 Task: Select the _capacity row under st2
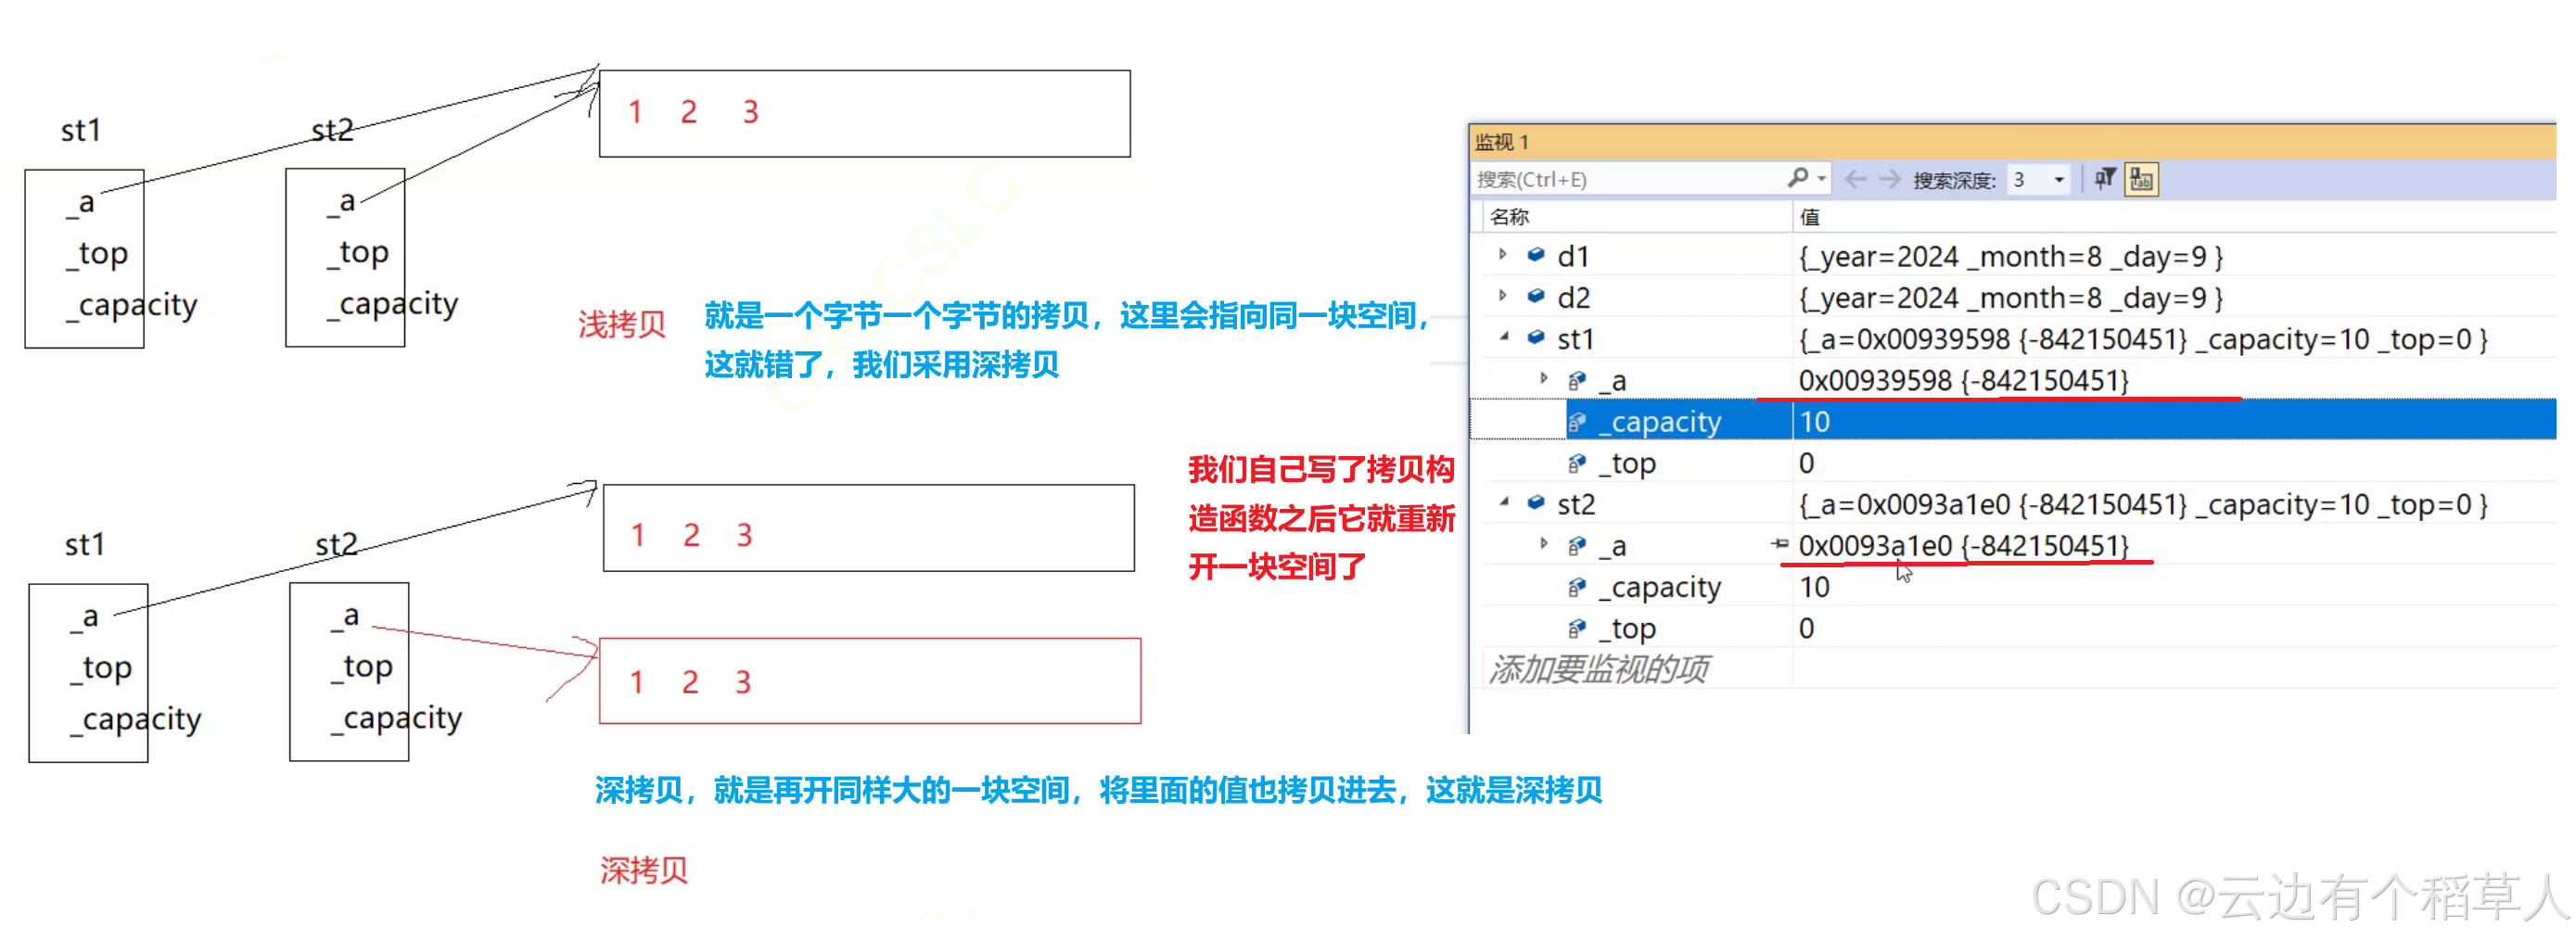pyautogui.click(x=1660, y=588)
